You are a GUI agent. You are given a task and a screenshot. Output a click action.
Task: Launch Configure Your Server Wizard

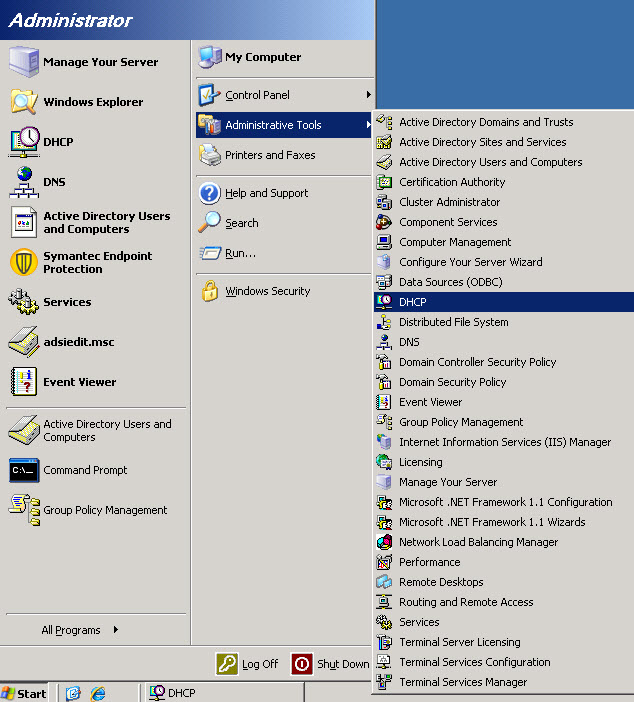[504, 262]
